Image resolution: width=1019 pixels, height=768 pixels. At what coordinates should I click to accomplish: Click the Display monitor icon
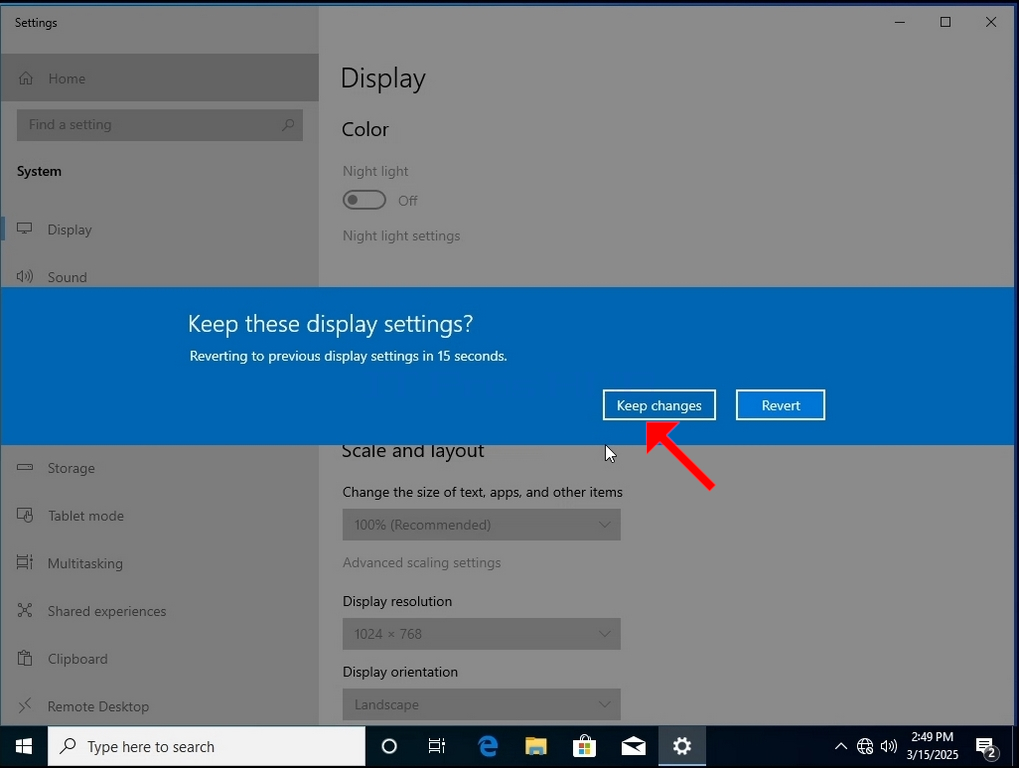point(25,229)
